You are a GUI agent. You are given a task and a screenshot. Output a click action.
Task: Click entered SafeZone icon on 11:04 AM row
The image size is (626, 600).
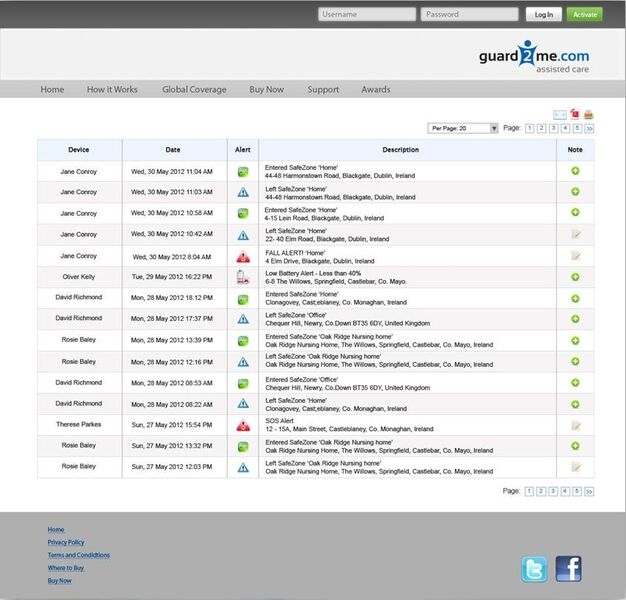pyautogui.click(x=243, y=172)
